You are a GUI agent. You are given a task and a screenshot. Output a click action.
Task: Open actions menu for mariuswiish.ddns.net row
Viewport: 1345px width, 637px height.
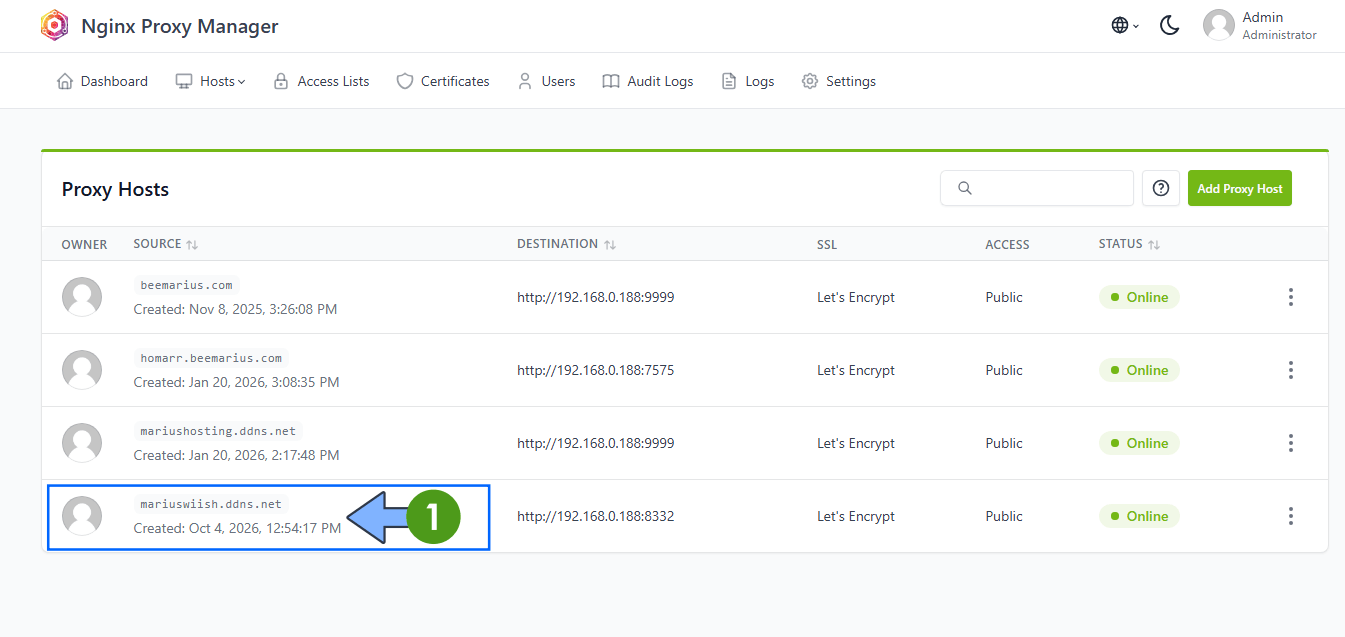pyautogui.click(x=1291, y=516)
